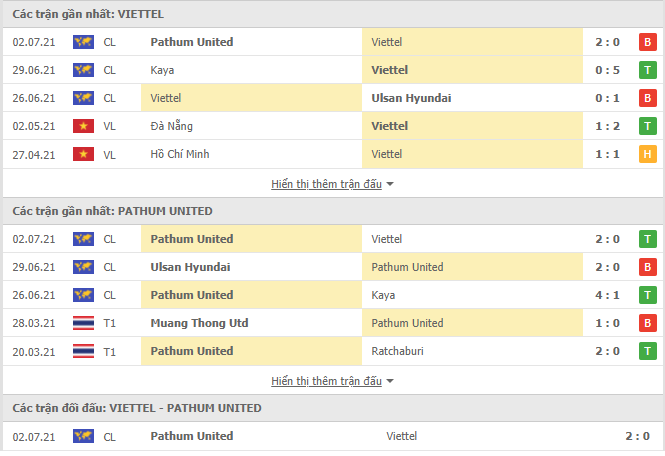Image resolution: width=665 pixels, height=456 pixels.
Task: Click the red B badge for Pathum United vs Viettel 02.07.21
Action: coord(647,42)
